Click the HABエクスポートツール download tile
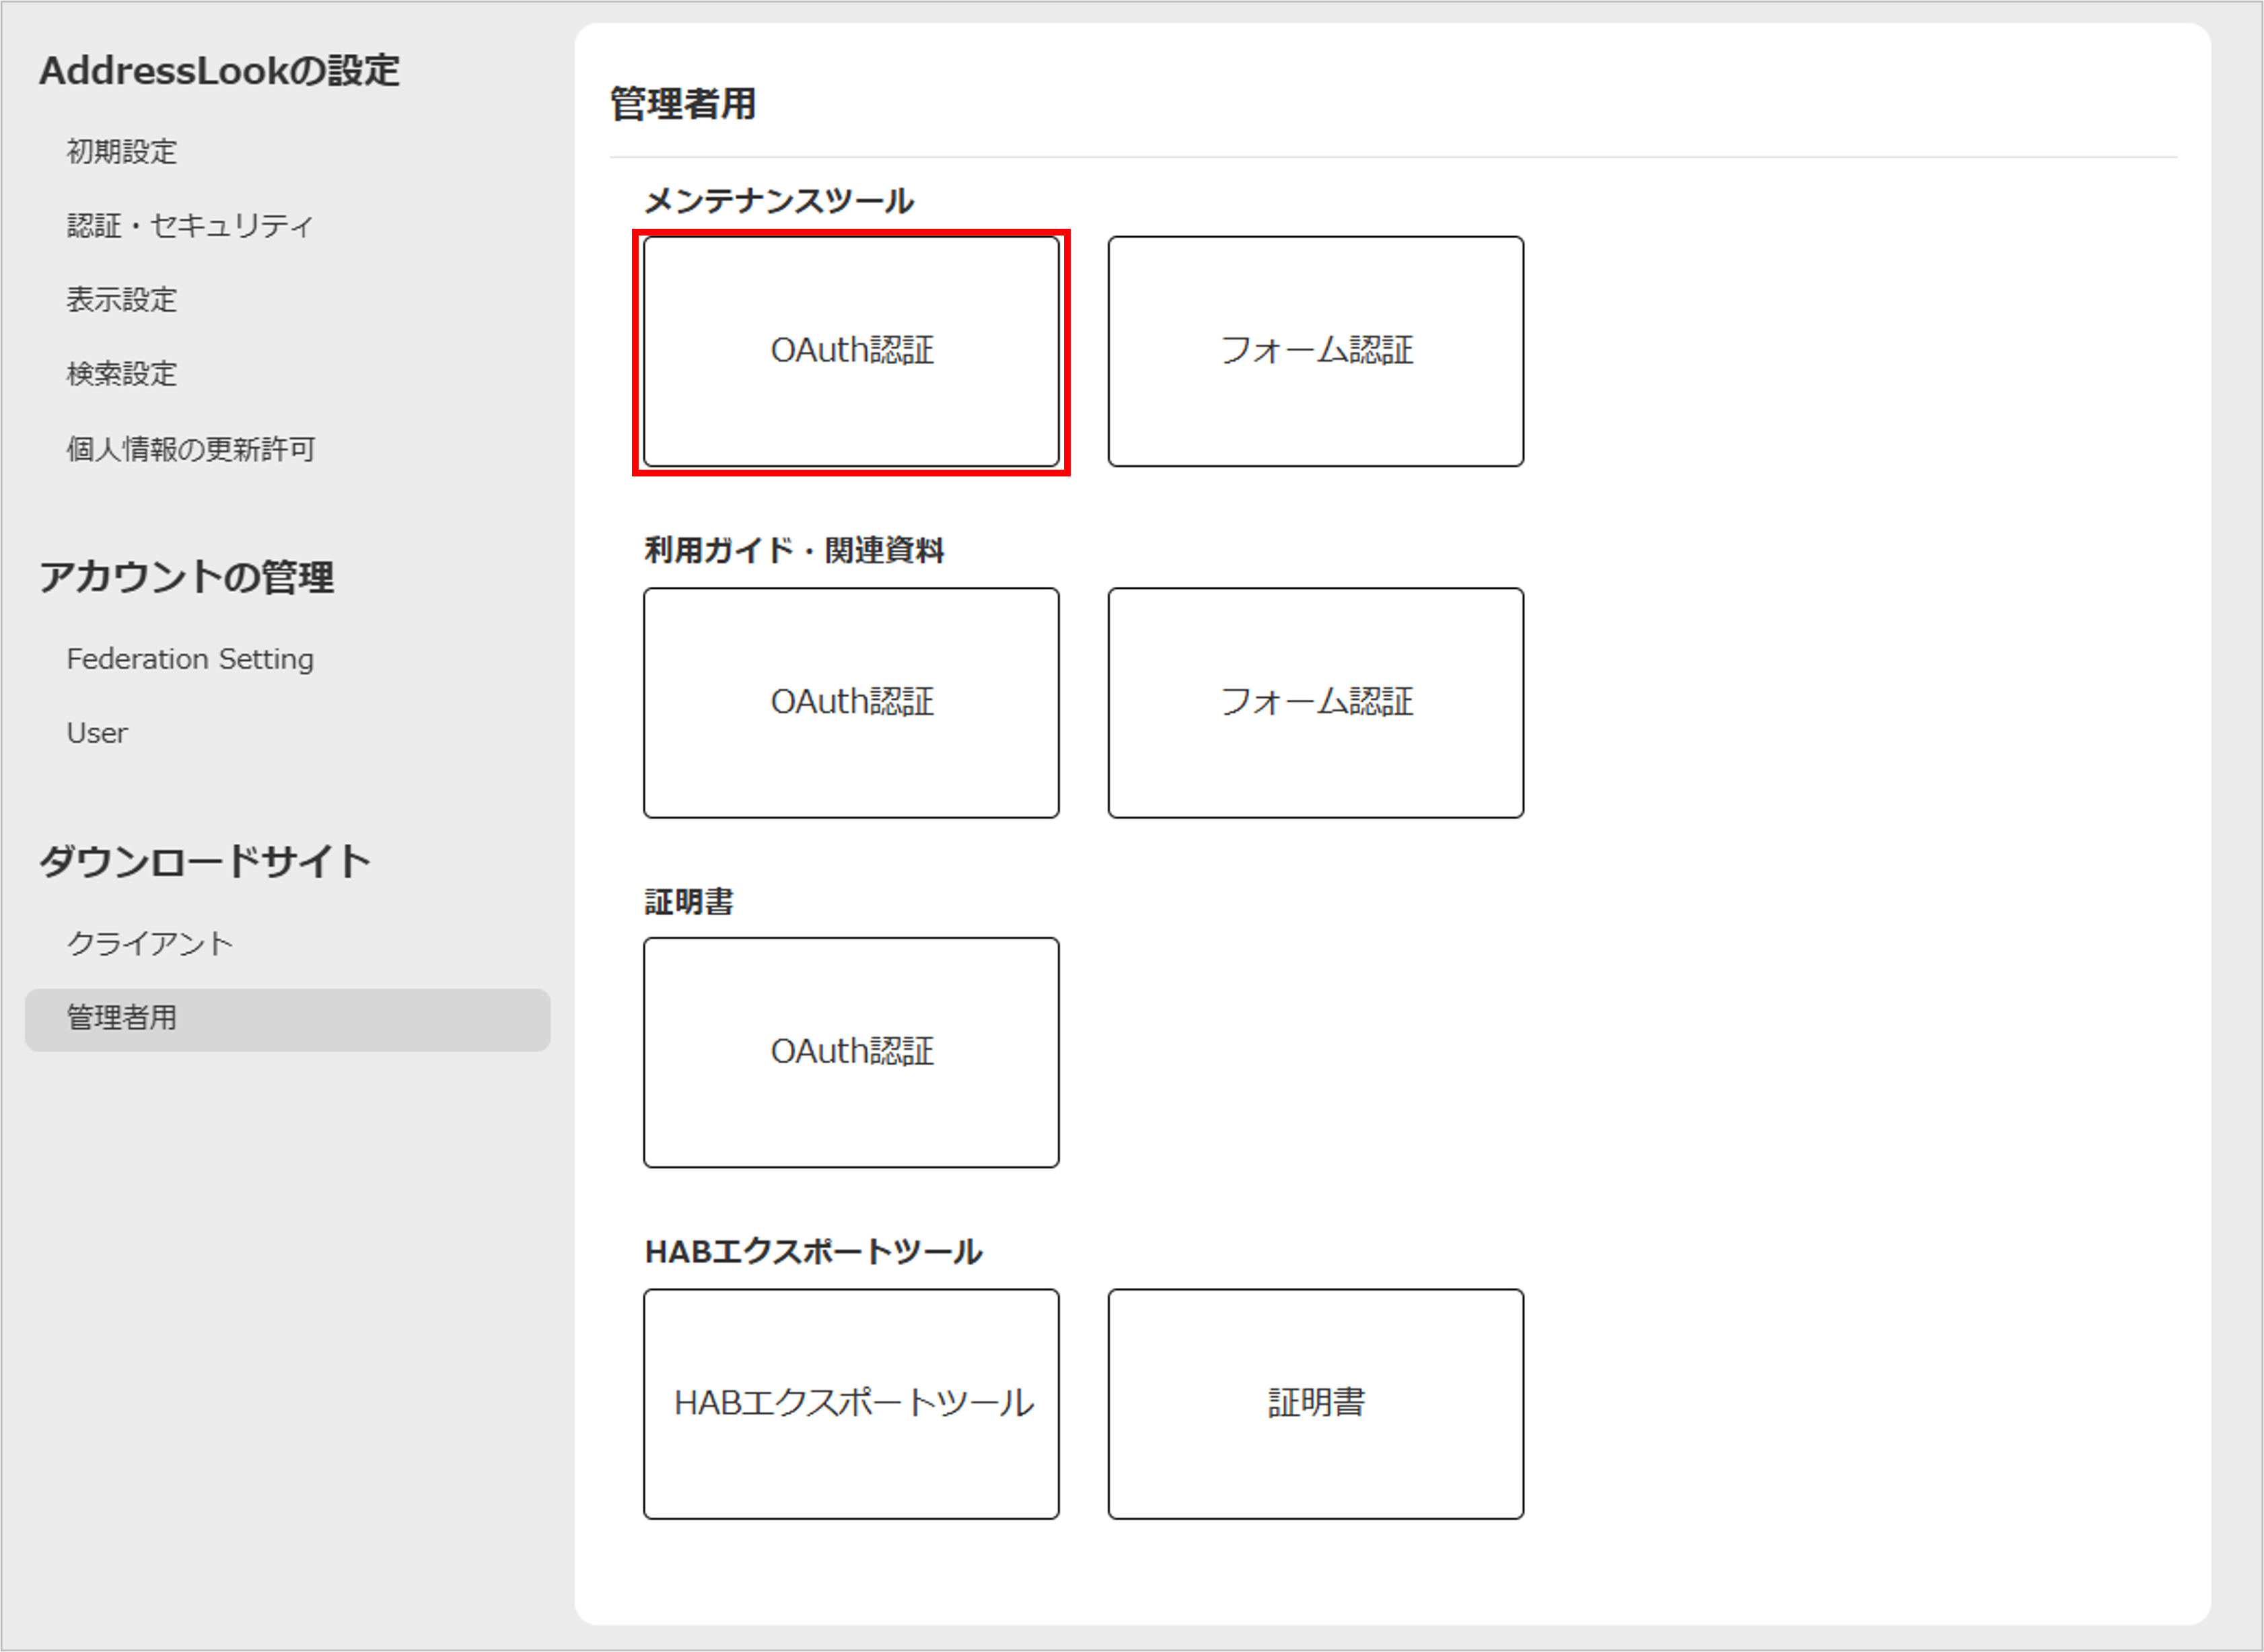The width and height of the screenshot is (2264, 1652). (x=851, y=1403)
